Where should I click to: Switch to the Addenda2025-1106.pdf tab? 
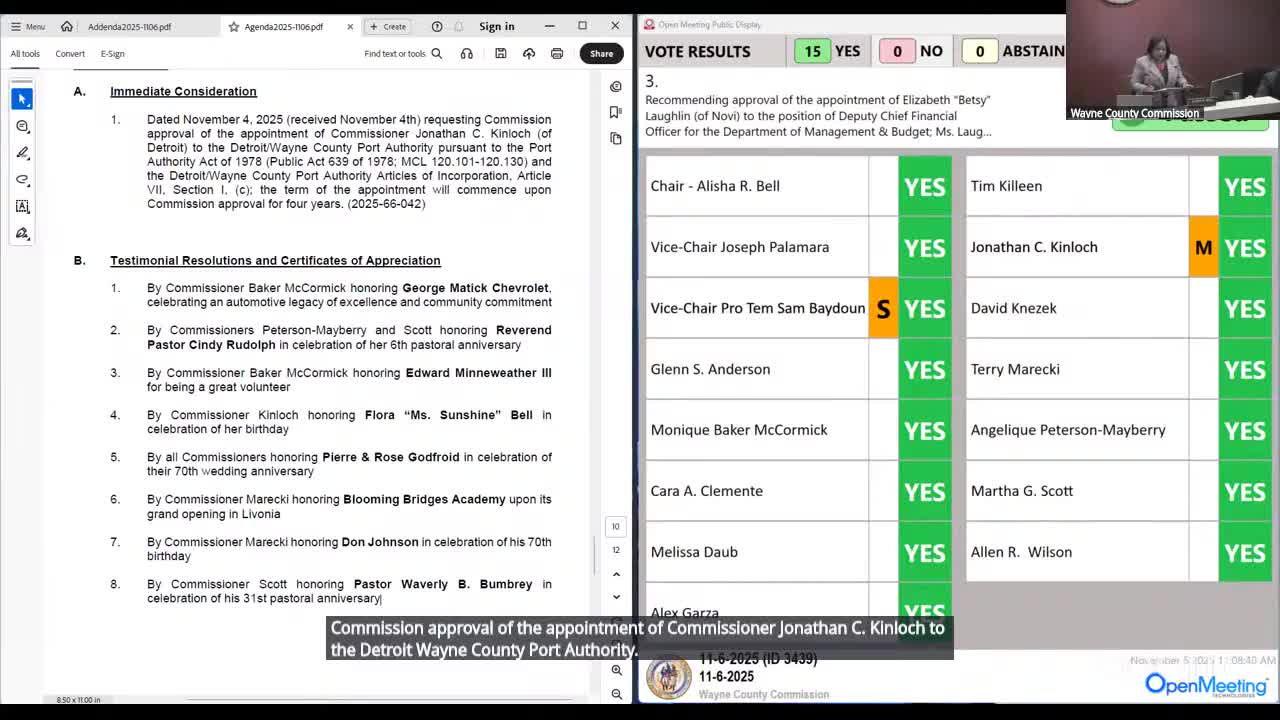(130, 26)
